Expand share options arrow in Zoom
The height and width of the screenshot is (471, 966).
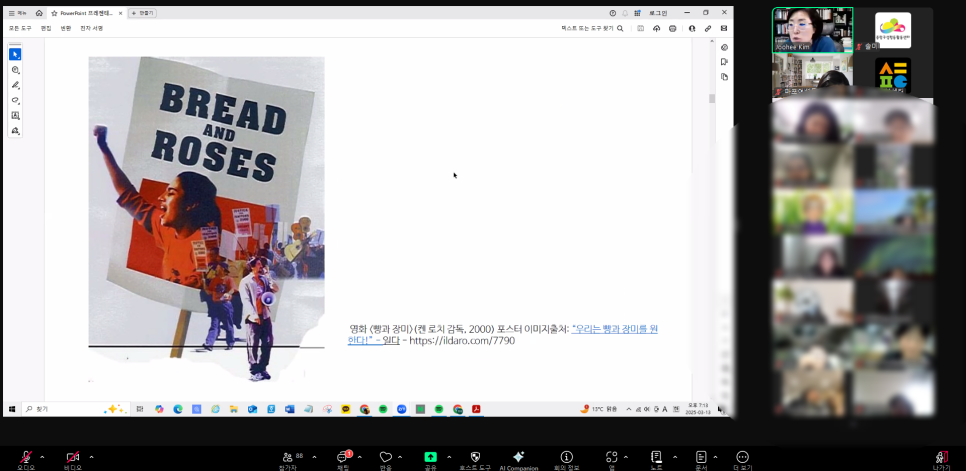click(x=448, y=457)
